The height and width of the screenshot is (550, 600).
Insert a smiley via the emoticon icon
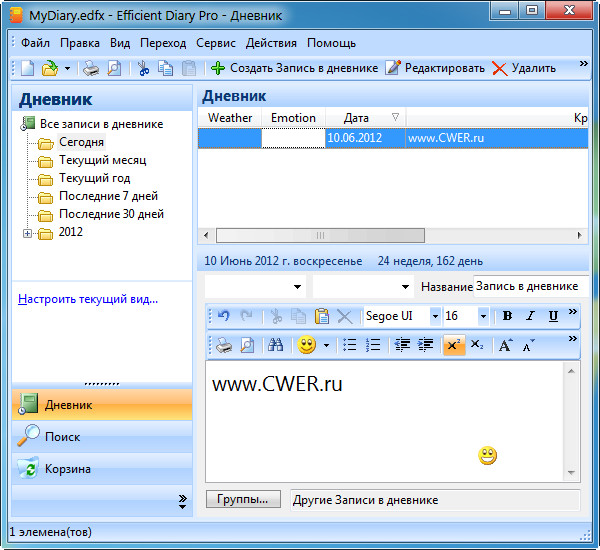(307, 345)
